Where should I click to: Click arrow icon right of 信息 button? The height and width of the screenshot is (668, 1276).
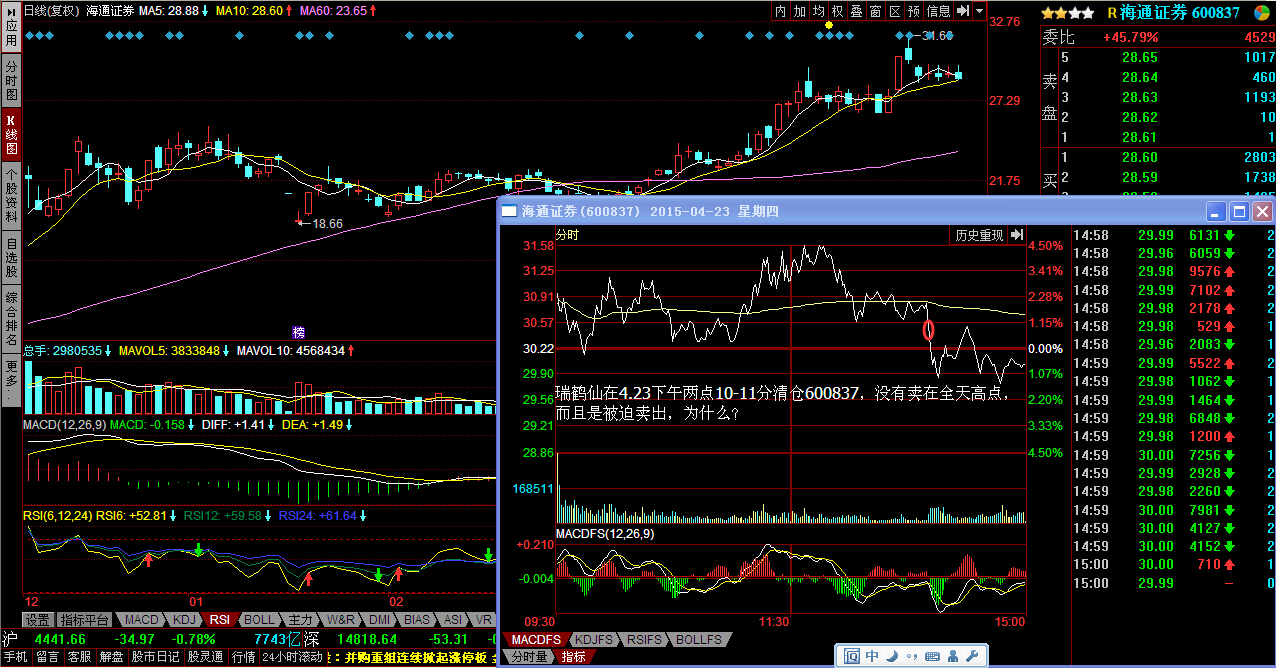[x=963, y=11]
